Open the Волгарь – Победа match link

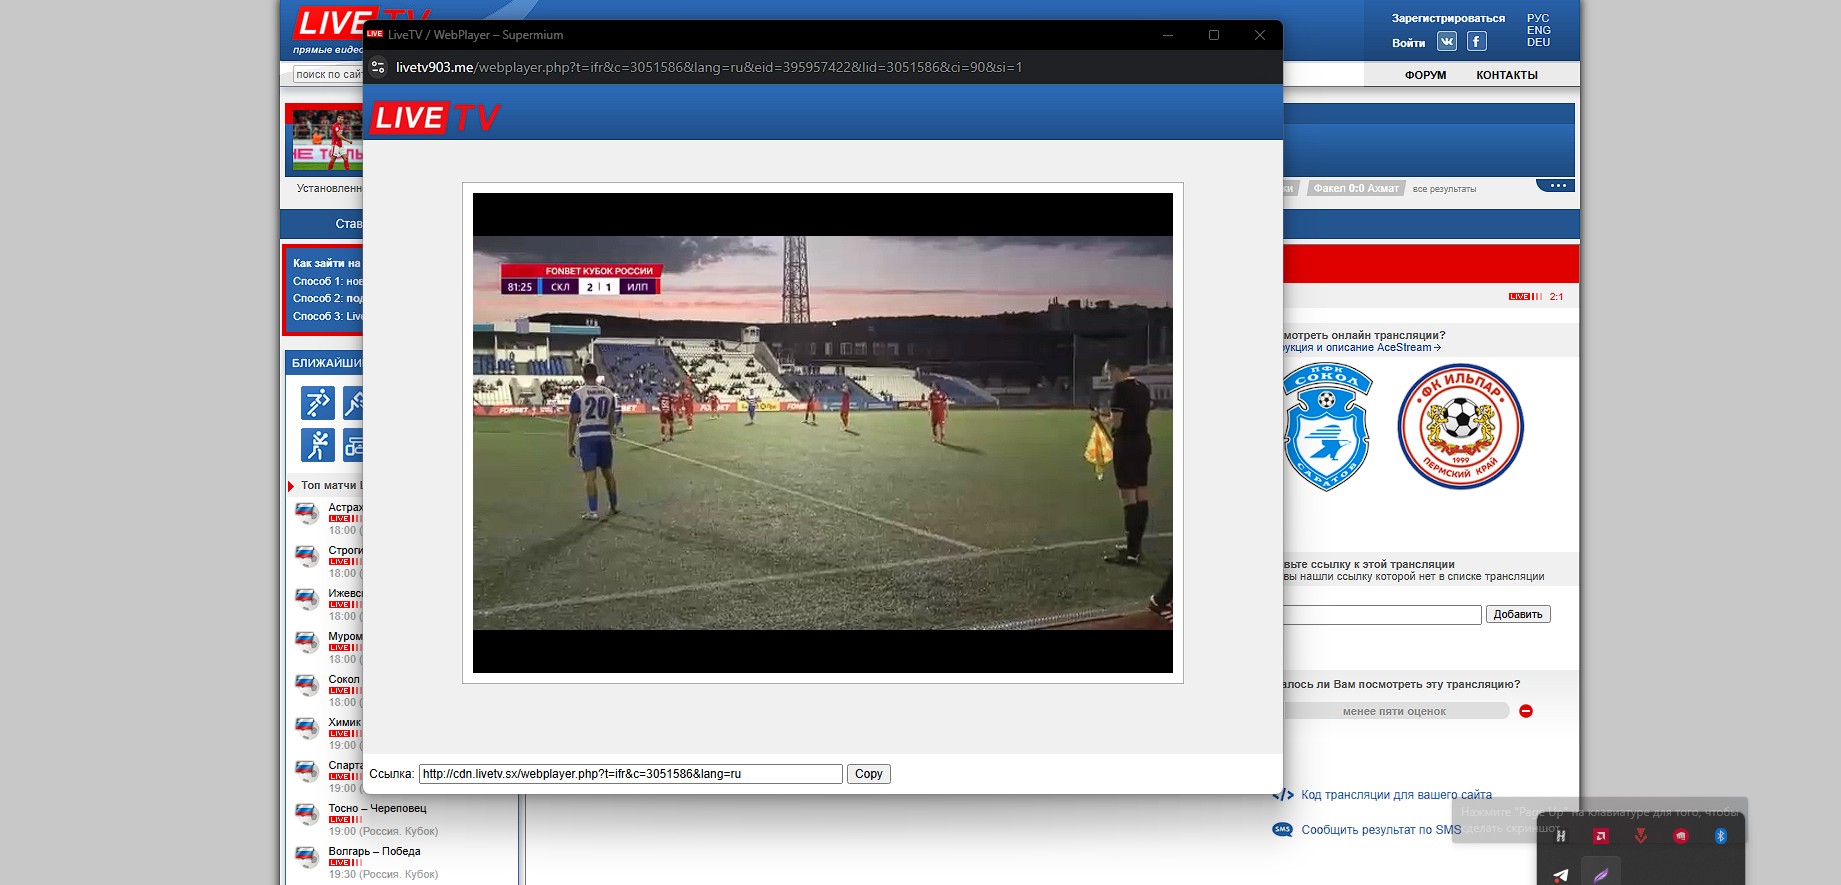[374, 851]
